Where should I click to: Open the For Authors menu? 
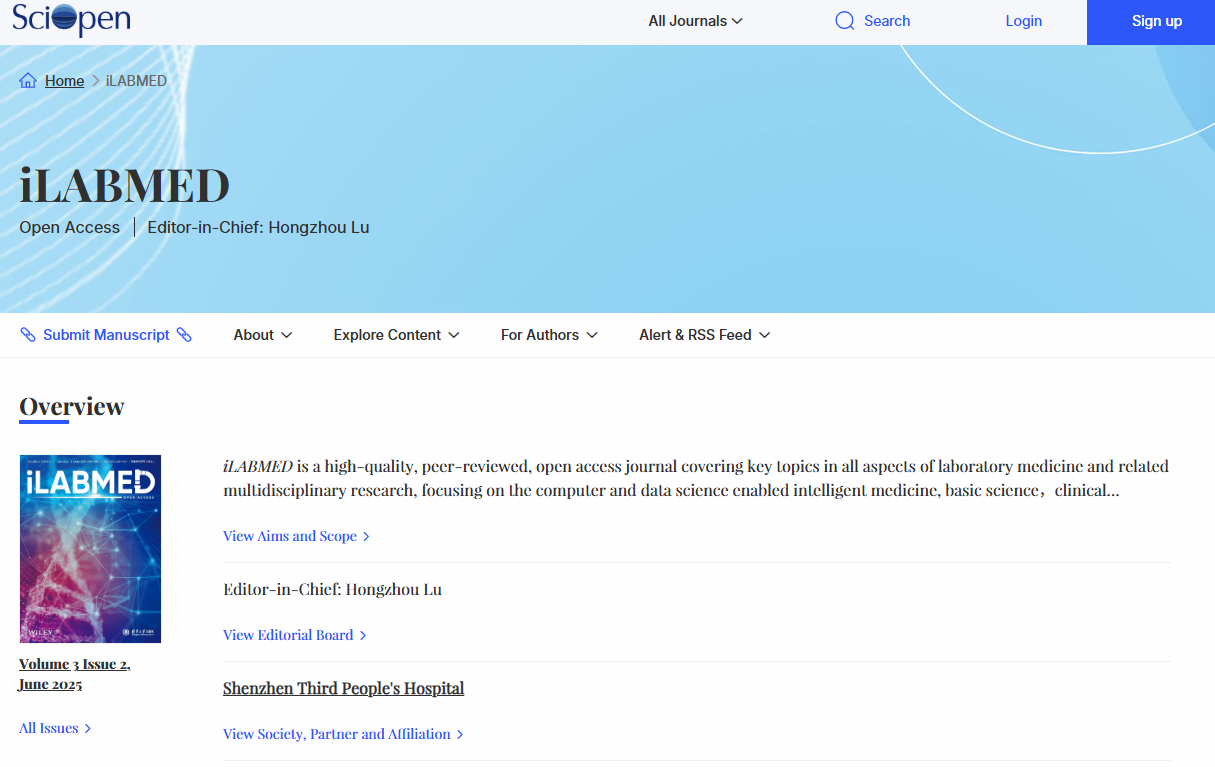549,335
